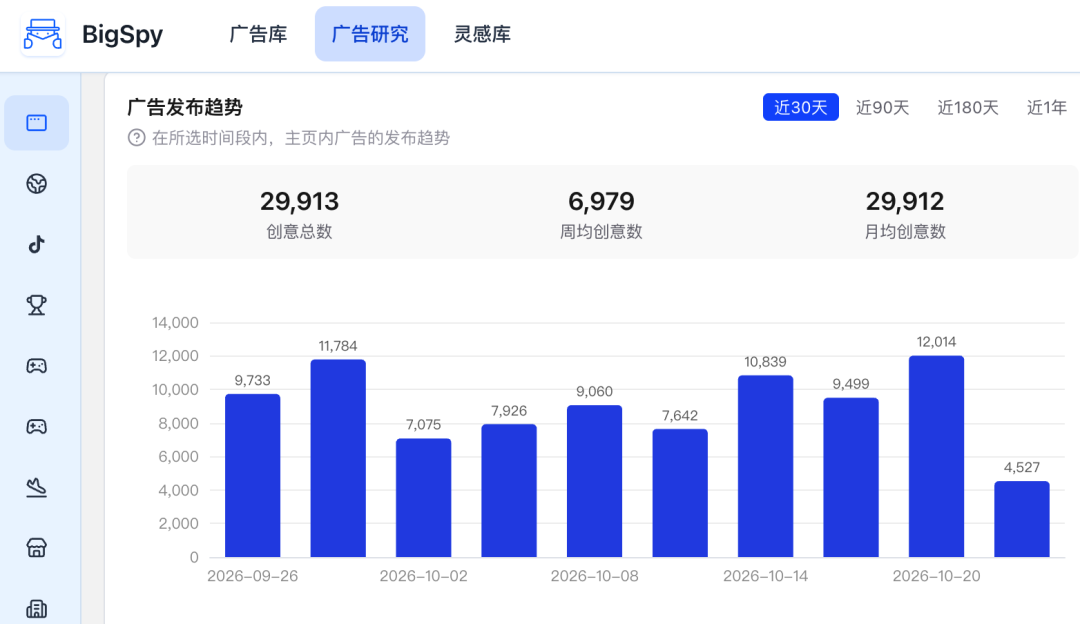The image size is (1080, 624).
Task: Click the bar labeled 12,014
Action: [x=936, y=456]
